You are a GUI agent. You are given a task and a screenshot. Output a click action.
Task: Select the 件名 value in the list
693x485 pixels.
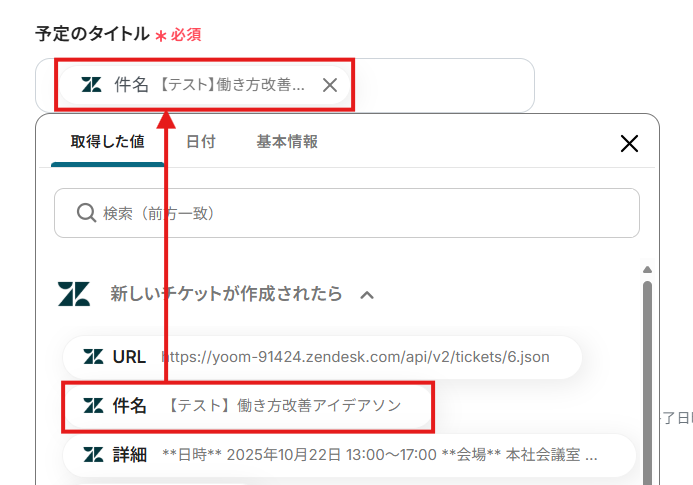click(x=248, y=406)
